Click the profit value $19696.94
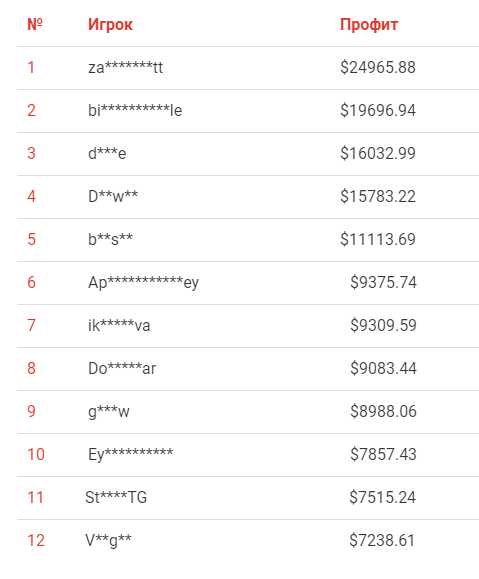Image resolution: width=479 pixels, height=579 pixels. click(x=378, y=110)
